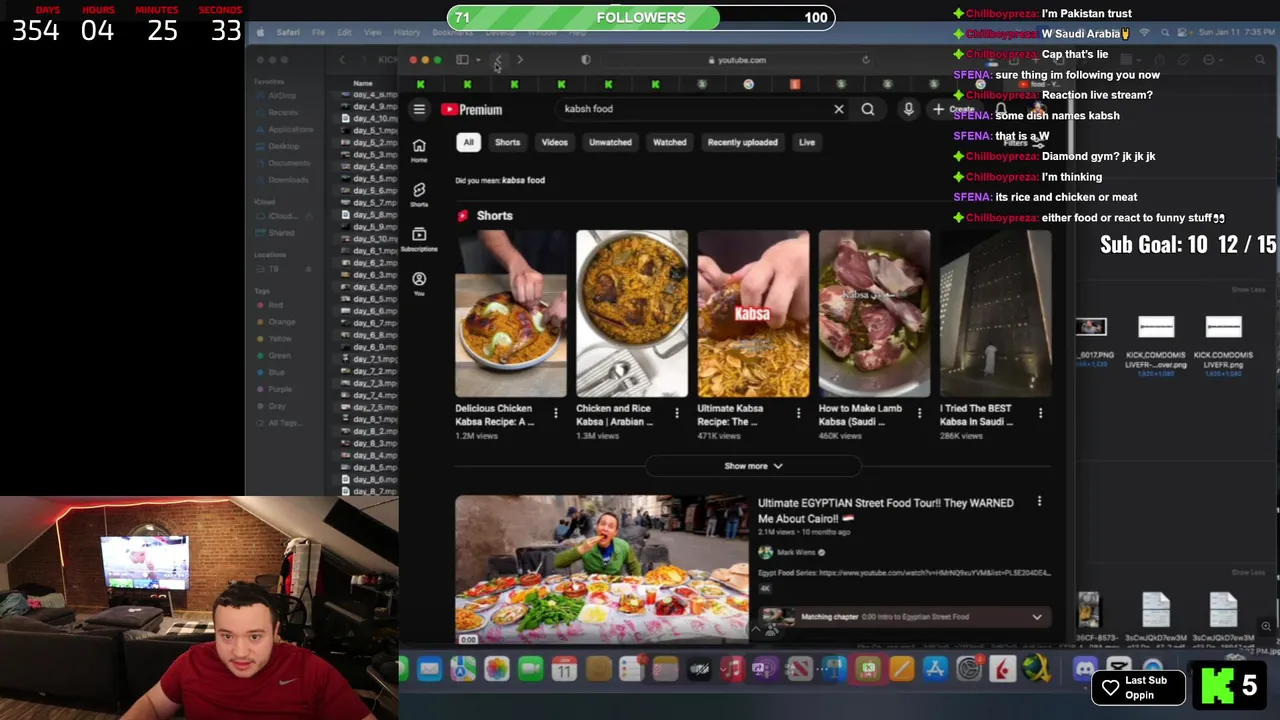This screenshot has width=1280, height=720.
Task: Select Applications in Finder sidebar
Action: [x=284, y=129]
